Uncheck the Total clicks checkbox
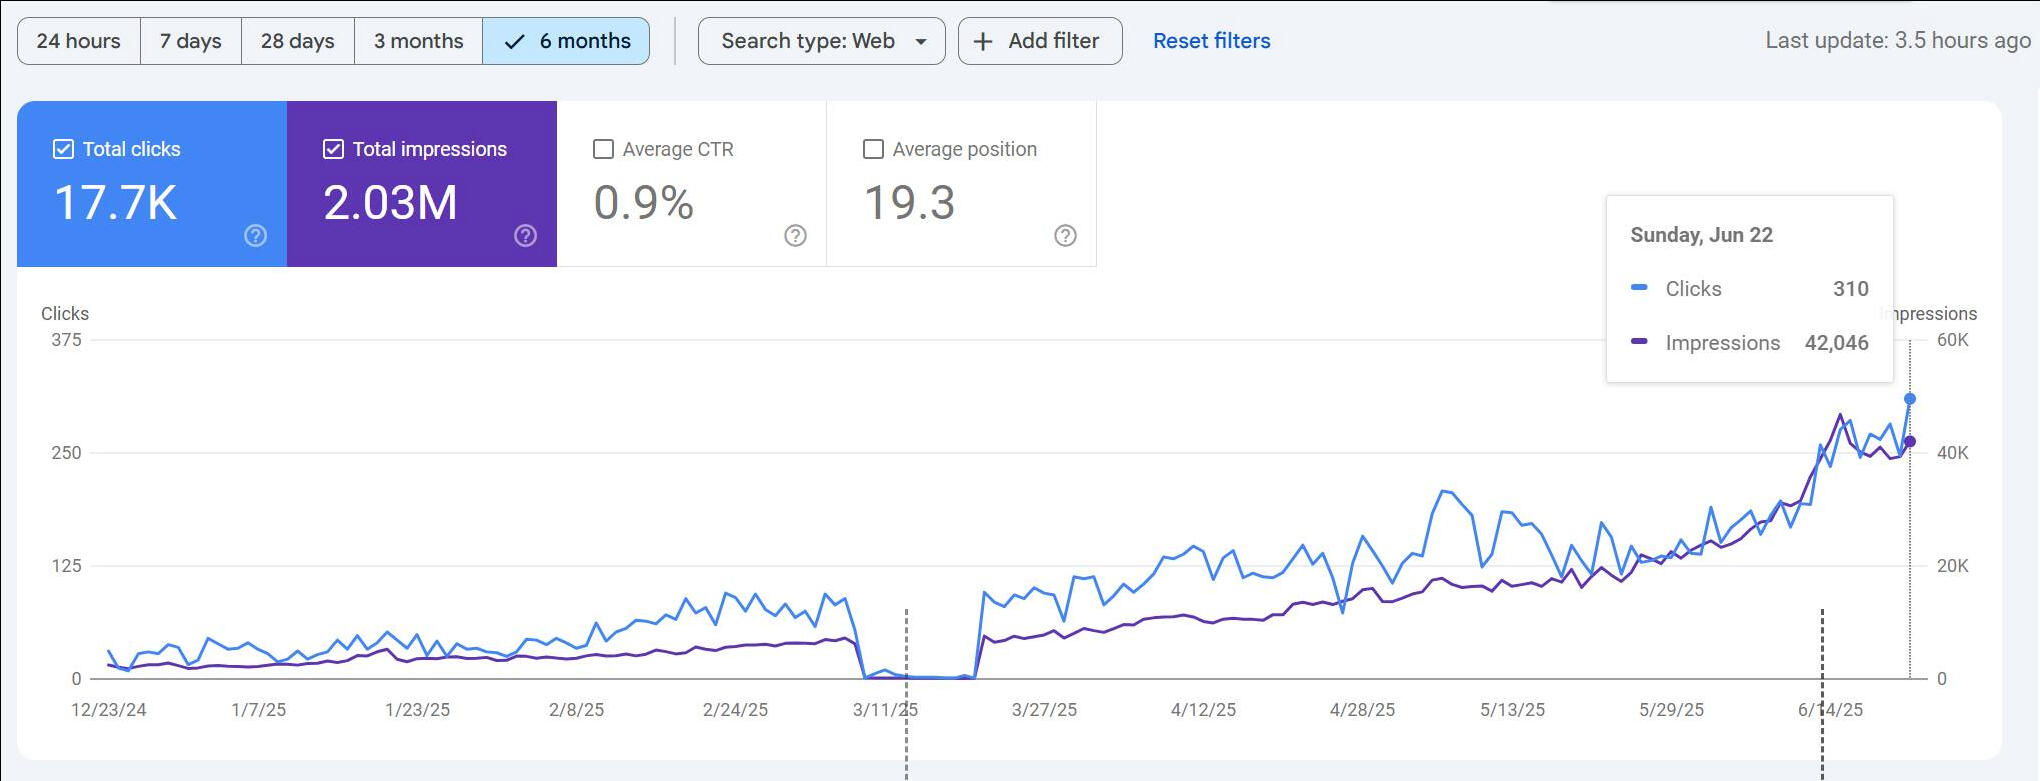Screen dimensions: 2040x781 63,149
